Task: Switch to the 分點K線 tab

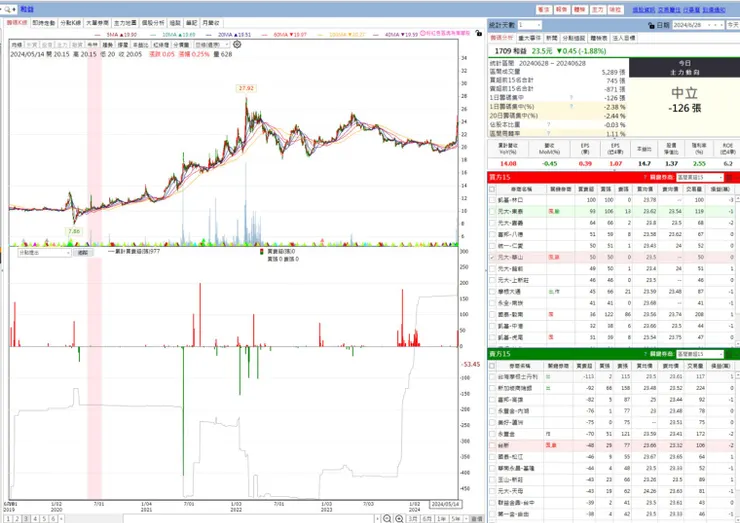Action: point(70,23)
